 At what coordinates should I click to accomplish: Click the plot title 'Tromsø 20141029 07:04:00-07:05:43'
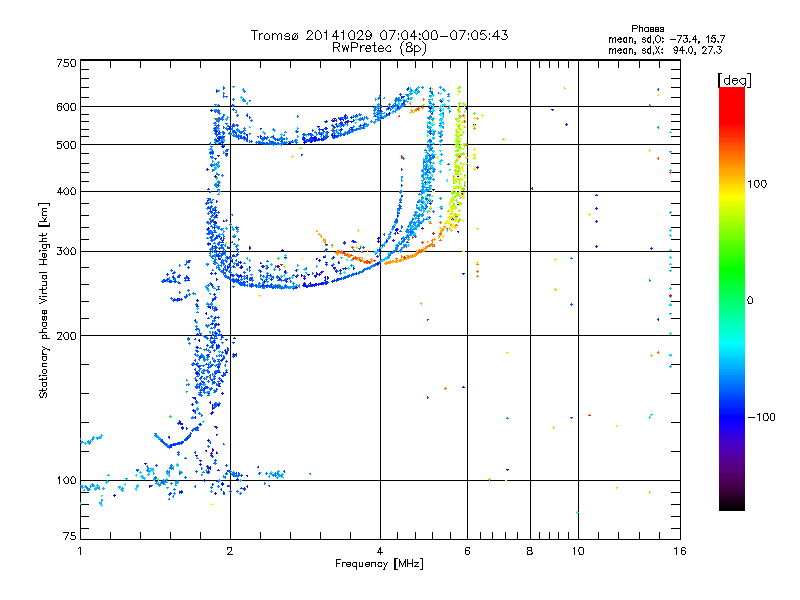click(x=379, y=36)
